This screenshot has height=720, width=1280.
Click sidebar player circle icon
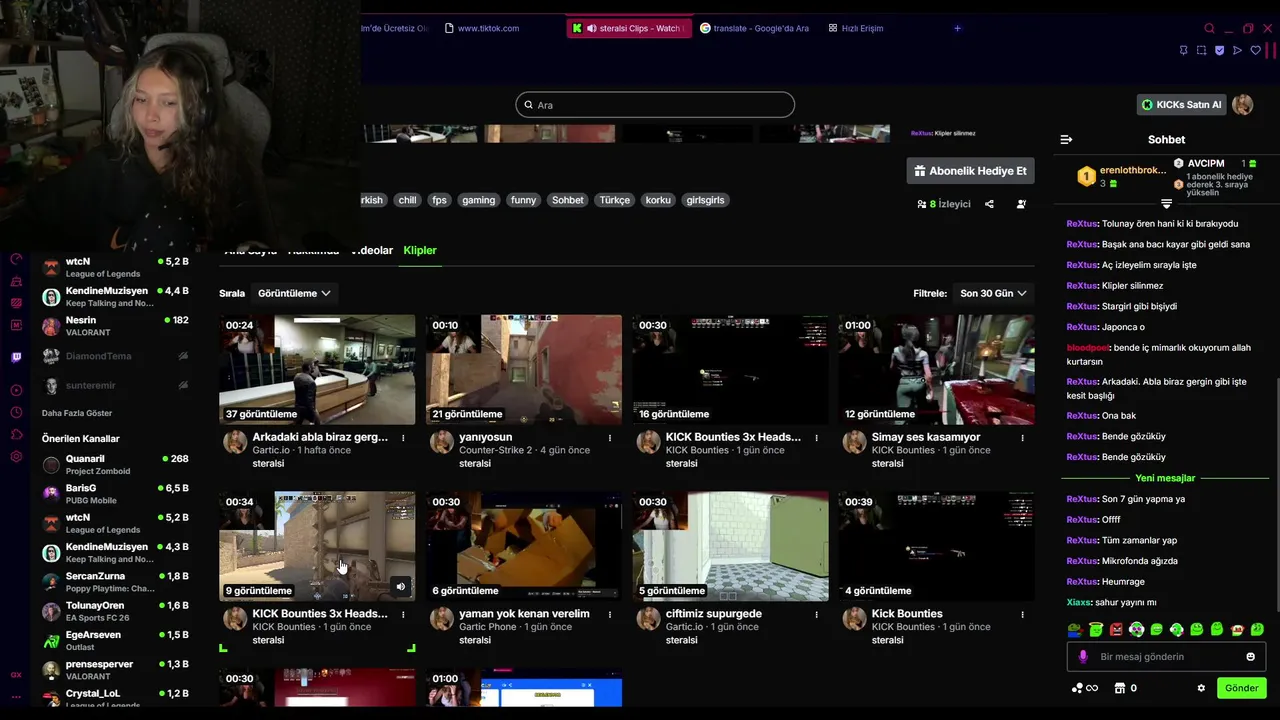tap(16, 390)
